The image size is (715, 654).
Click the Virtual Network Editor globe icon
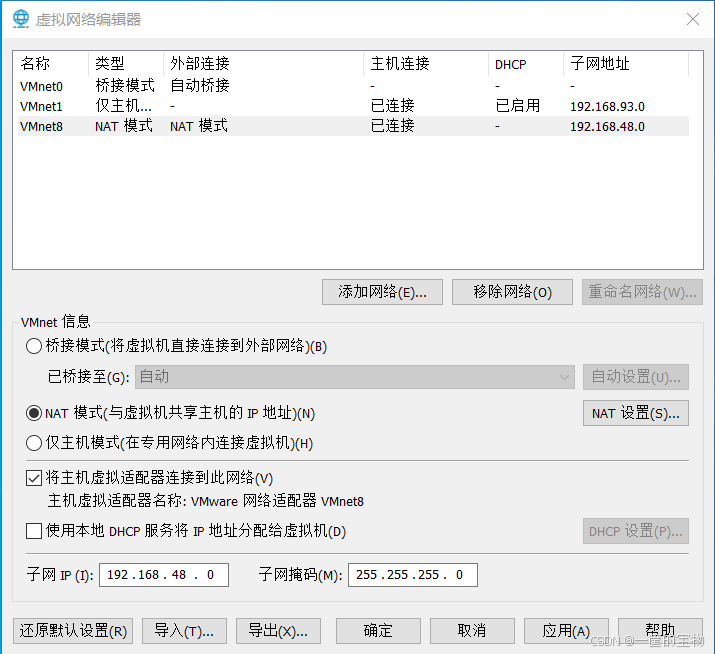click(x=21, y=19)
